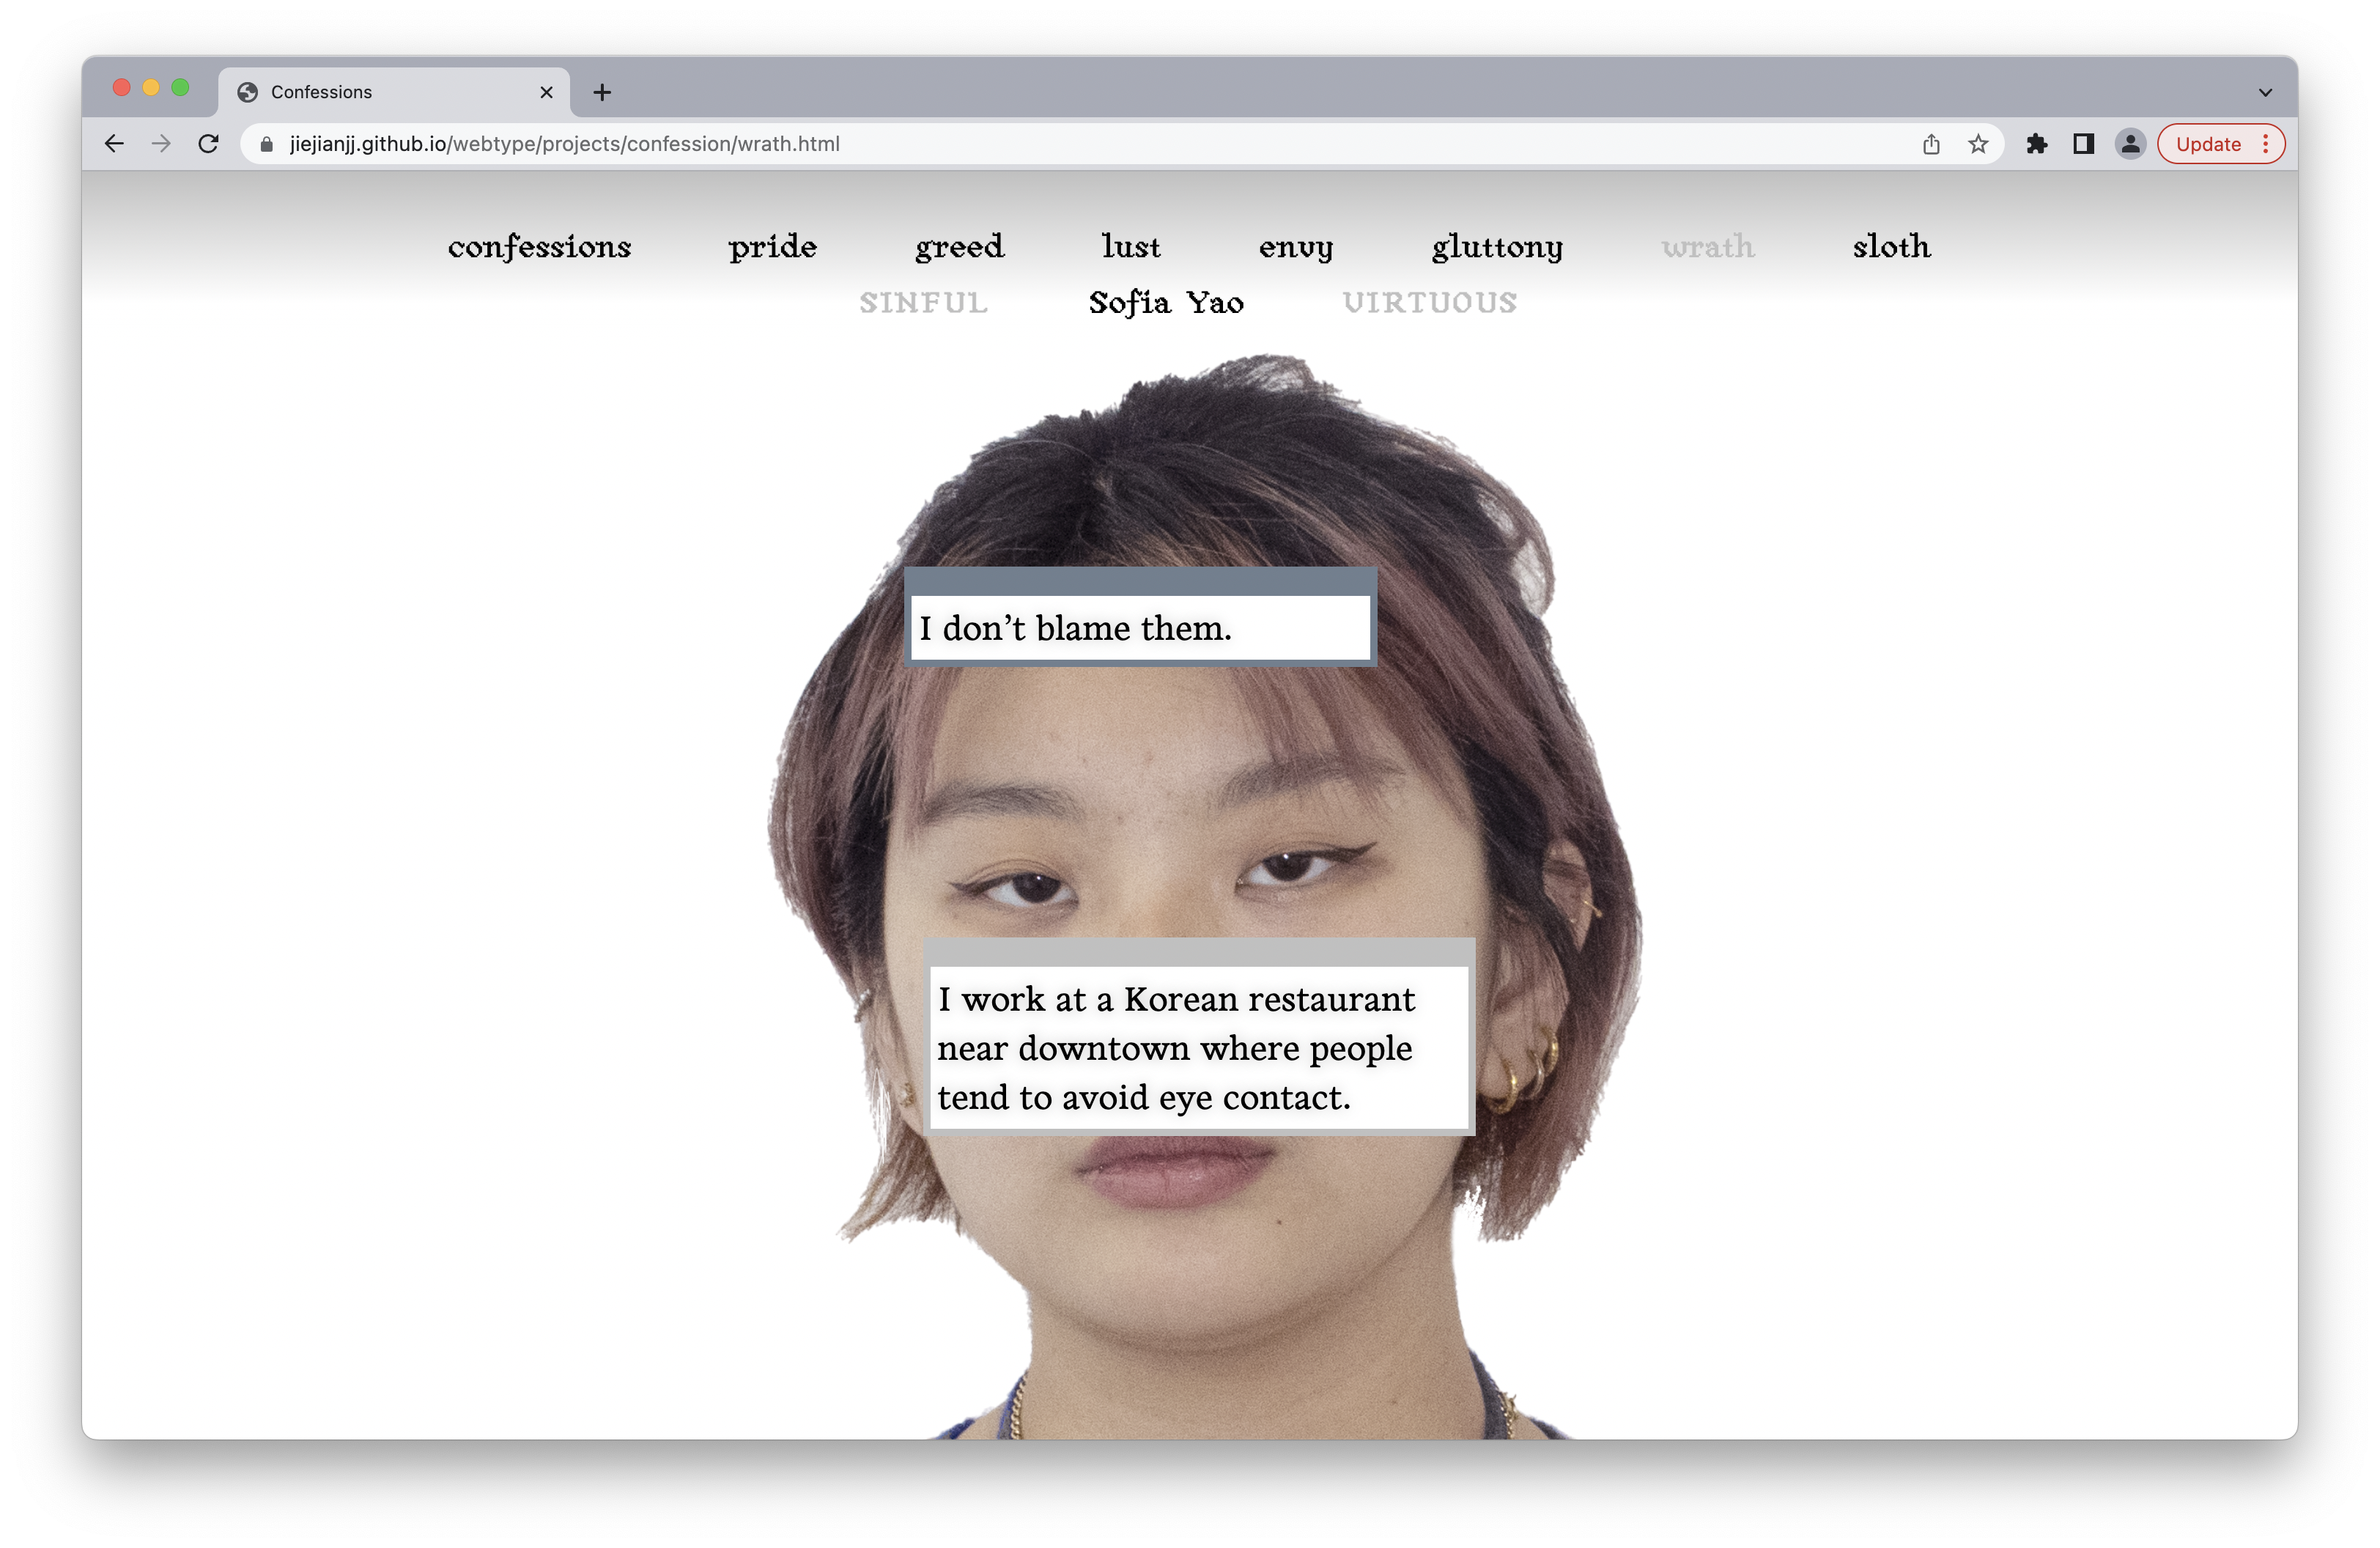This screenshot has height=1548, width=2380.
Task: Open the Chrome profile avatar
Action: [2130, 144]
